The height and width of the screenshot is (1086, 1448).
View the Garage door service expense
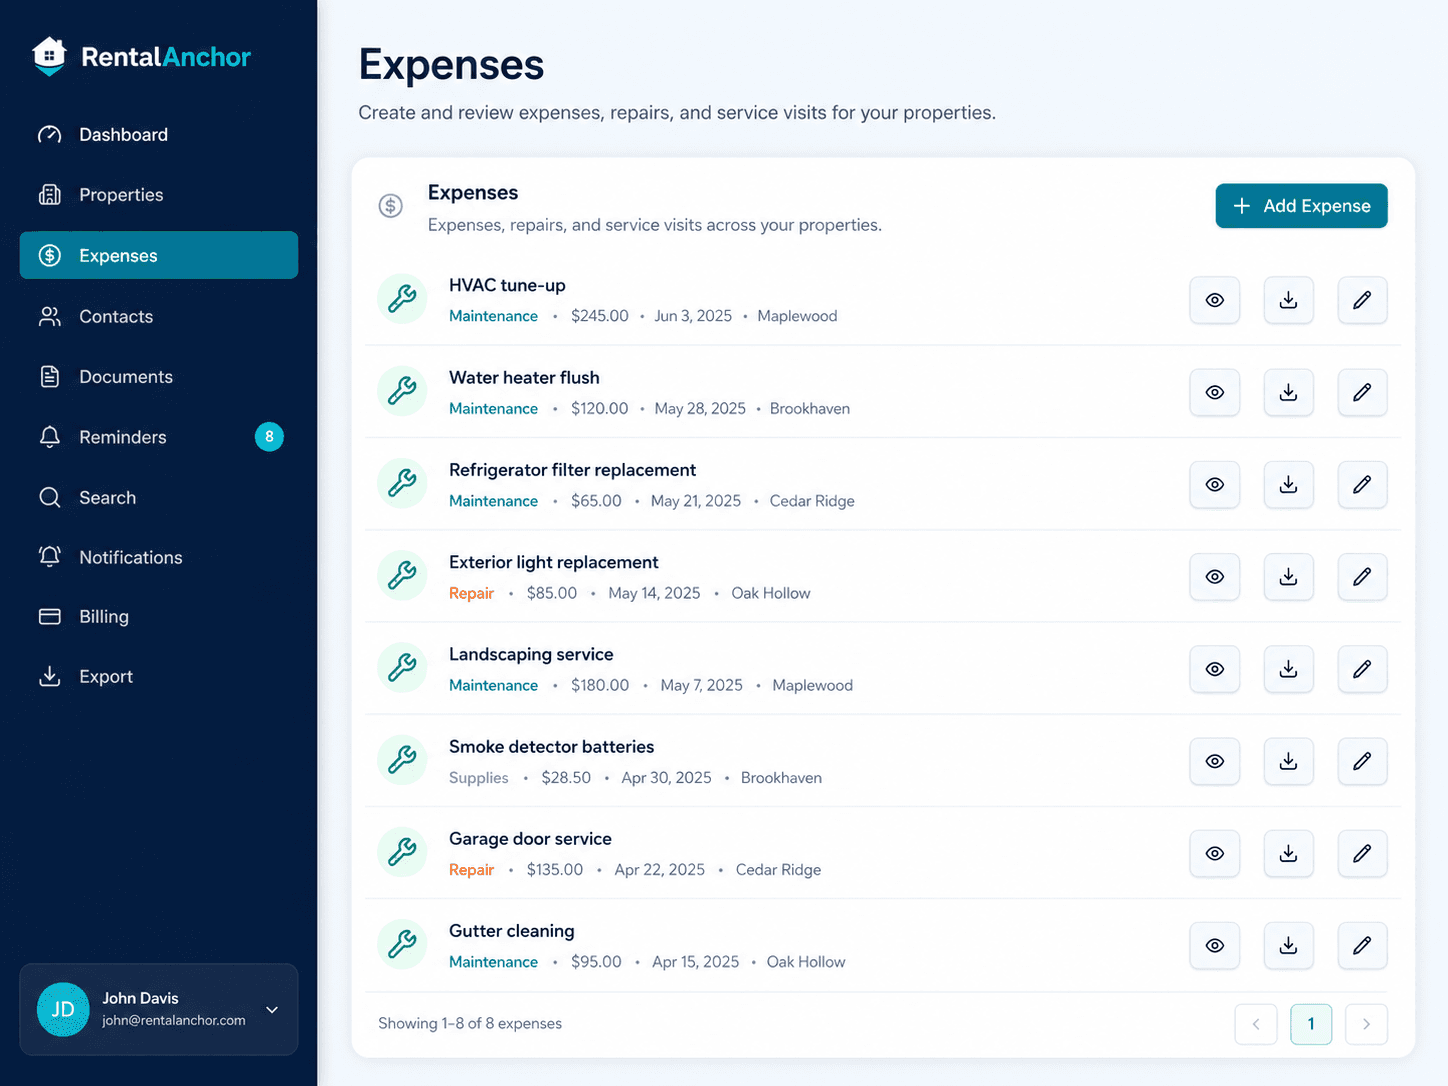tap(1214, 853)
